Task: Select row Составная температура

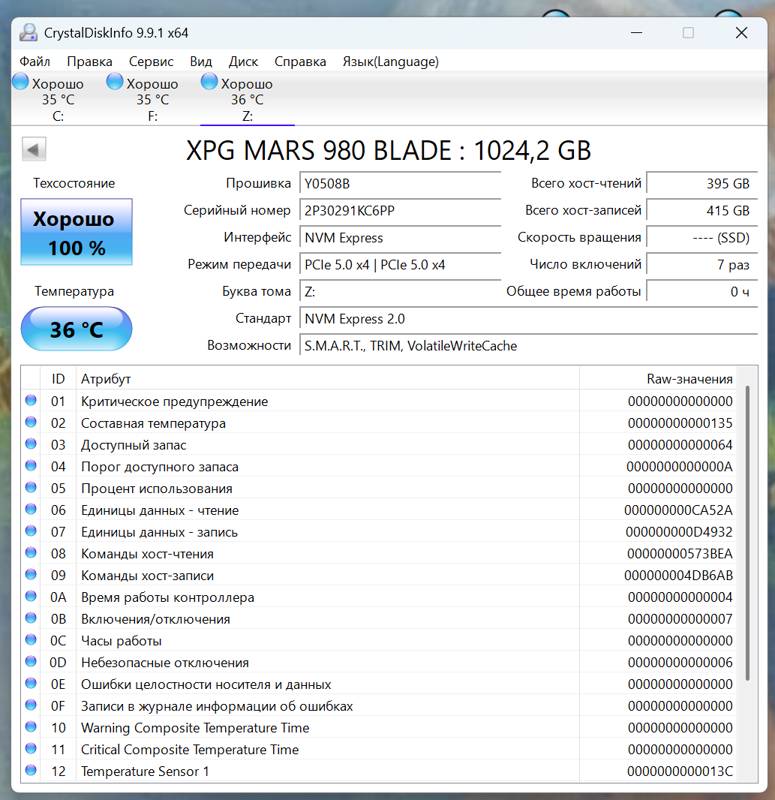Action: coord(379,423)
